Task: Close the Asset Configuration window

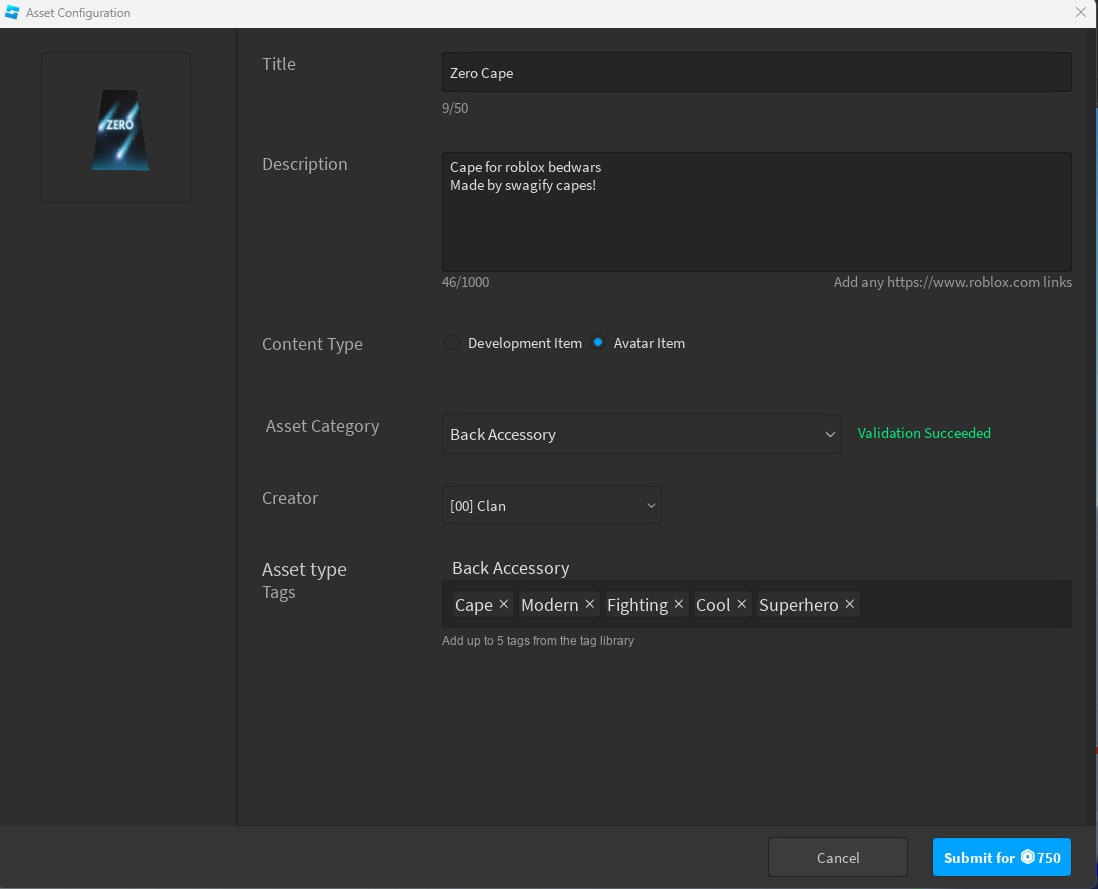Action: tap(1080, 13)
